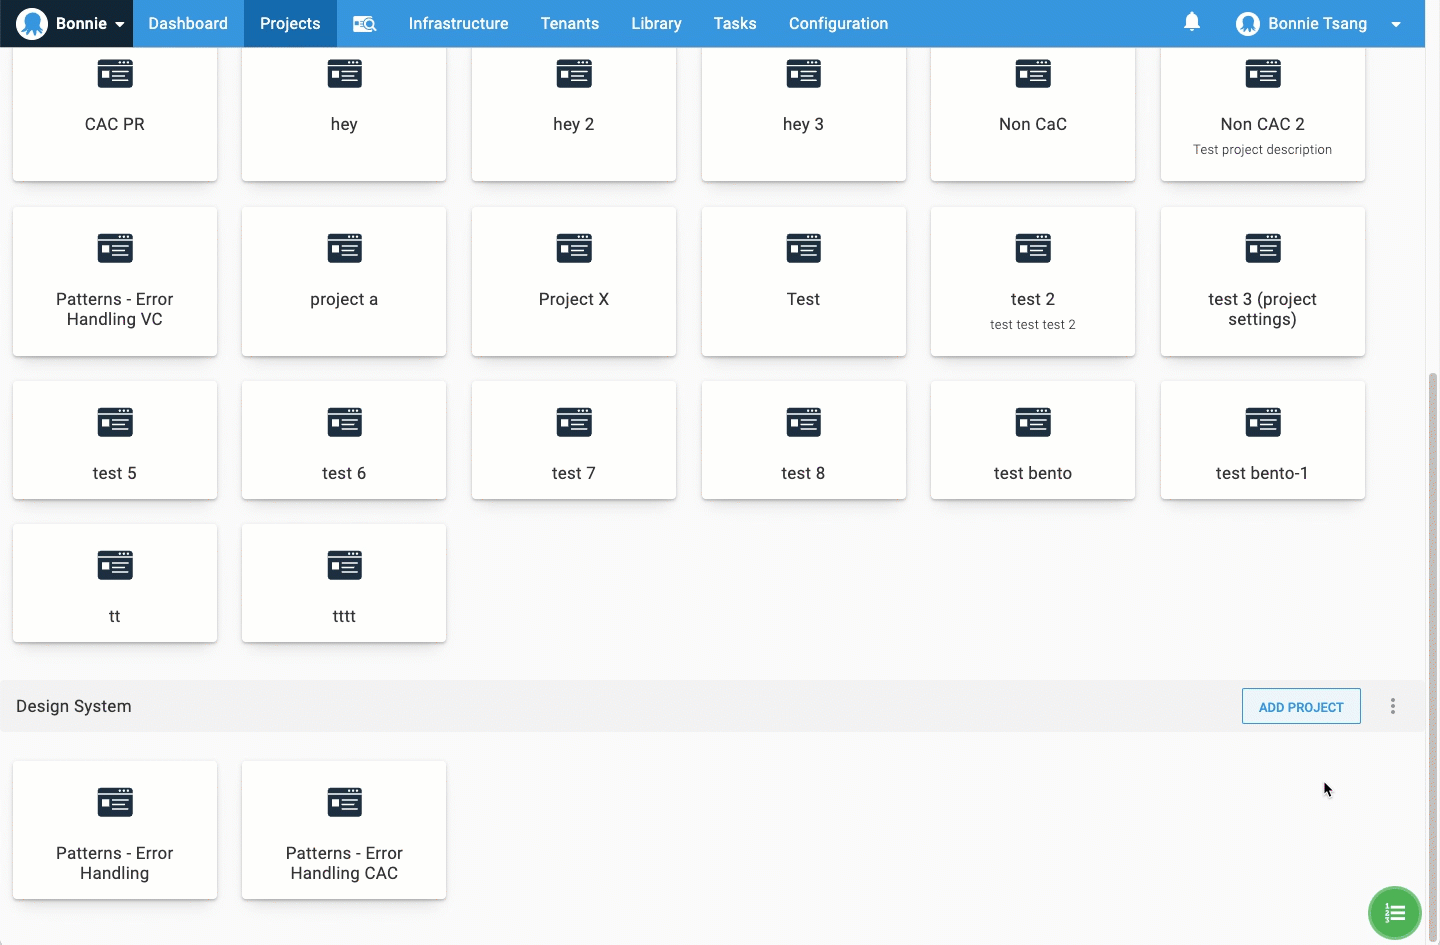
Task: Click the hey project icon
Action: click(344, 74)
